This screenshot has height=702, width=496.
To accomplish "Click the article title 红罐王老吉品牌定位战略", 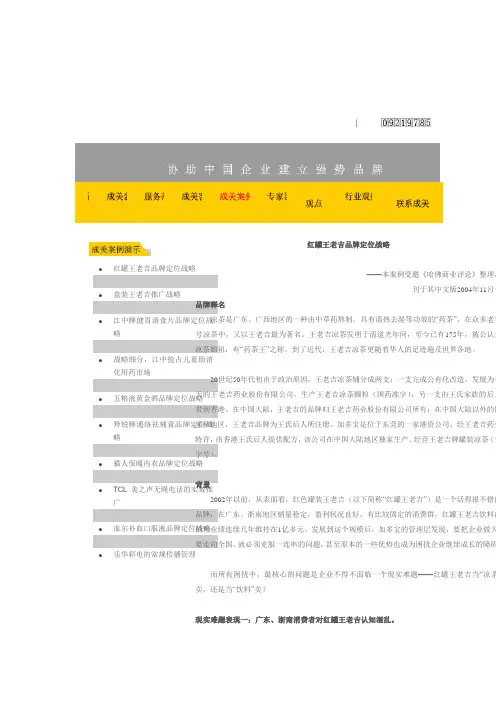I will point(348,245).
